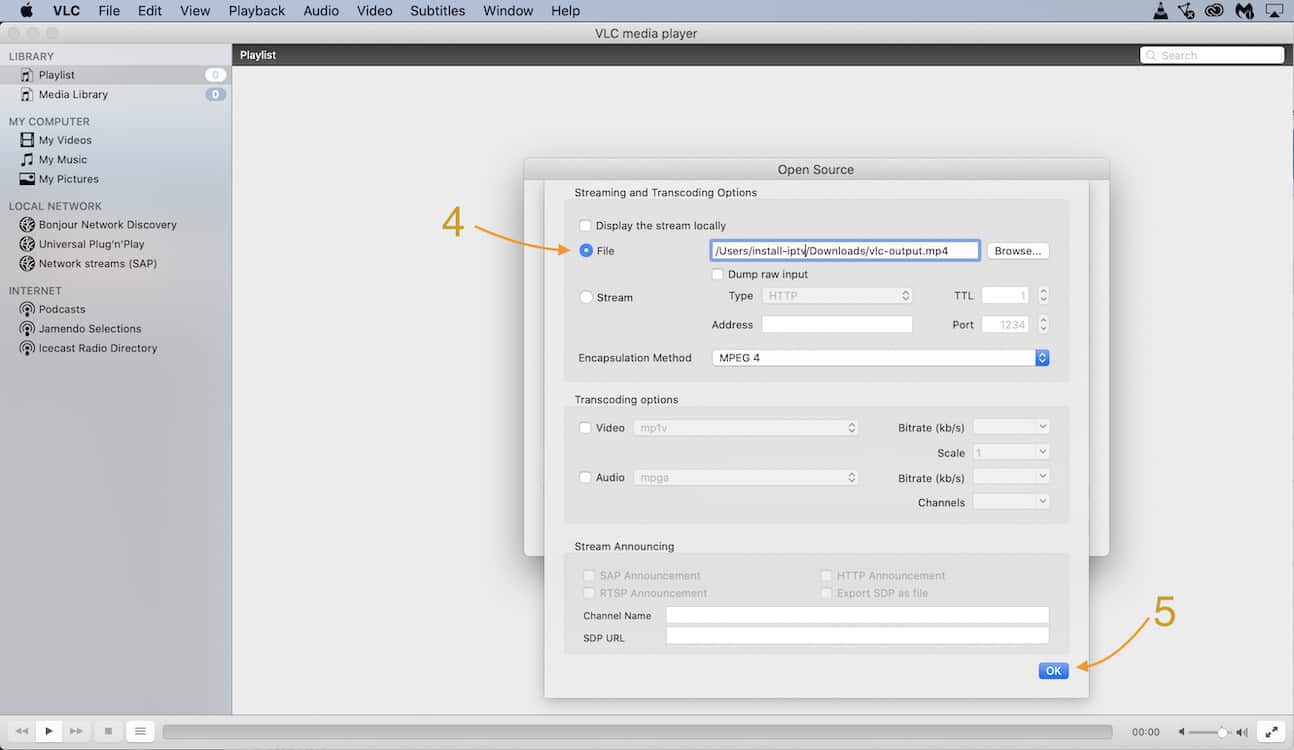1294x750 pixels.
Task: Open the Playback menu
Action: coord(256,11)
